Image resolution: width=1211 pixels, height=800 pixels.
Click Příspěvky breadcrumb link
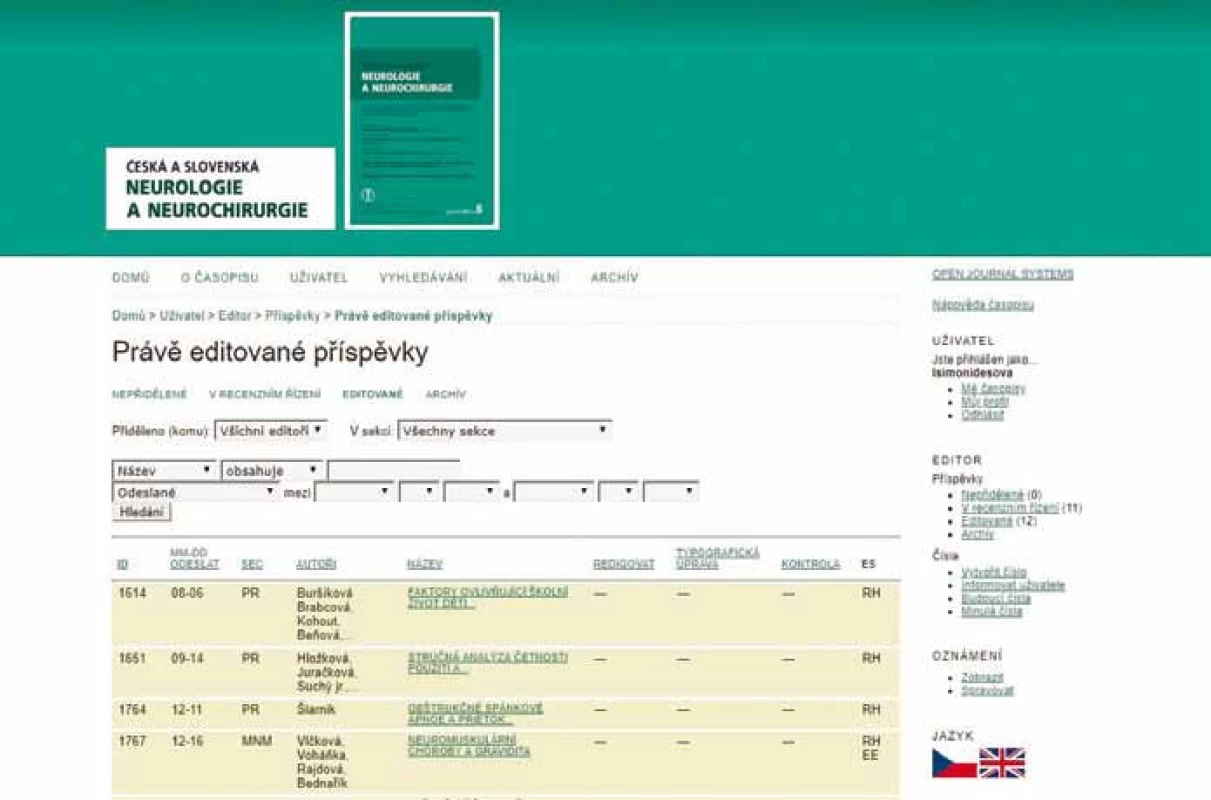(292, 316)
